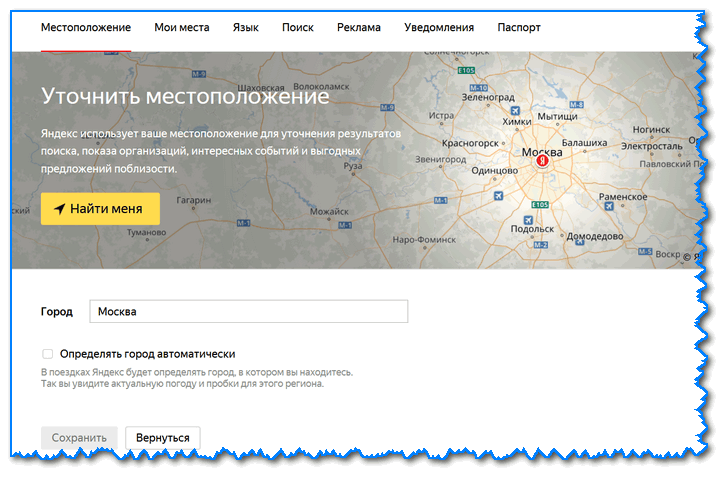Click the airport icon above Подольск
725x477 pixels.
[528, 220]
